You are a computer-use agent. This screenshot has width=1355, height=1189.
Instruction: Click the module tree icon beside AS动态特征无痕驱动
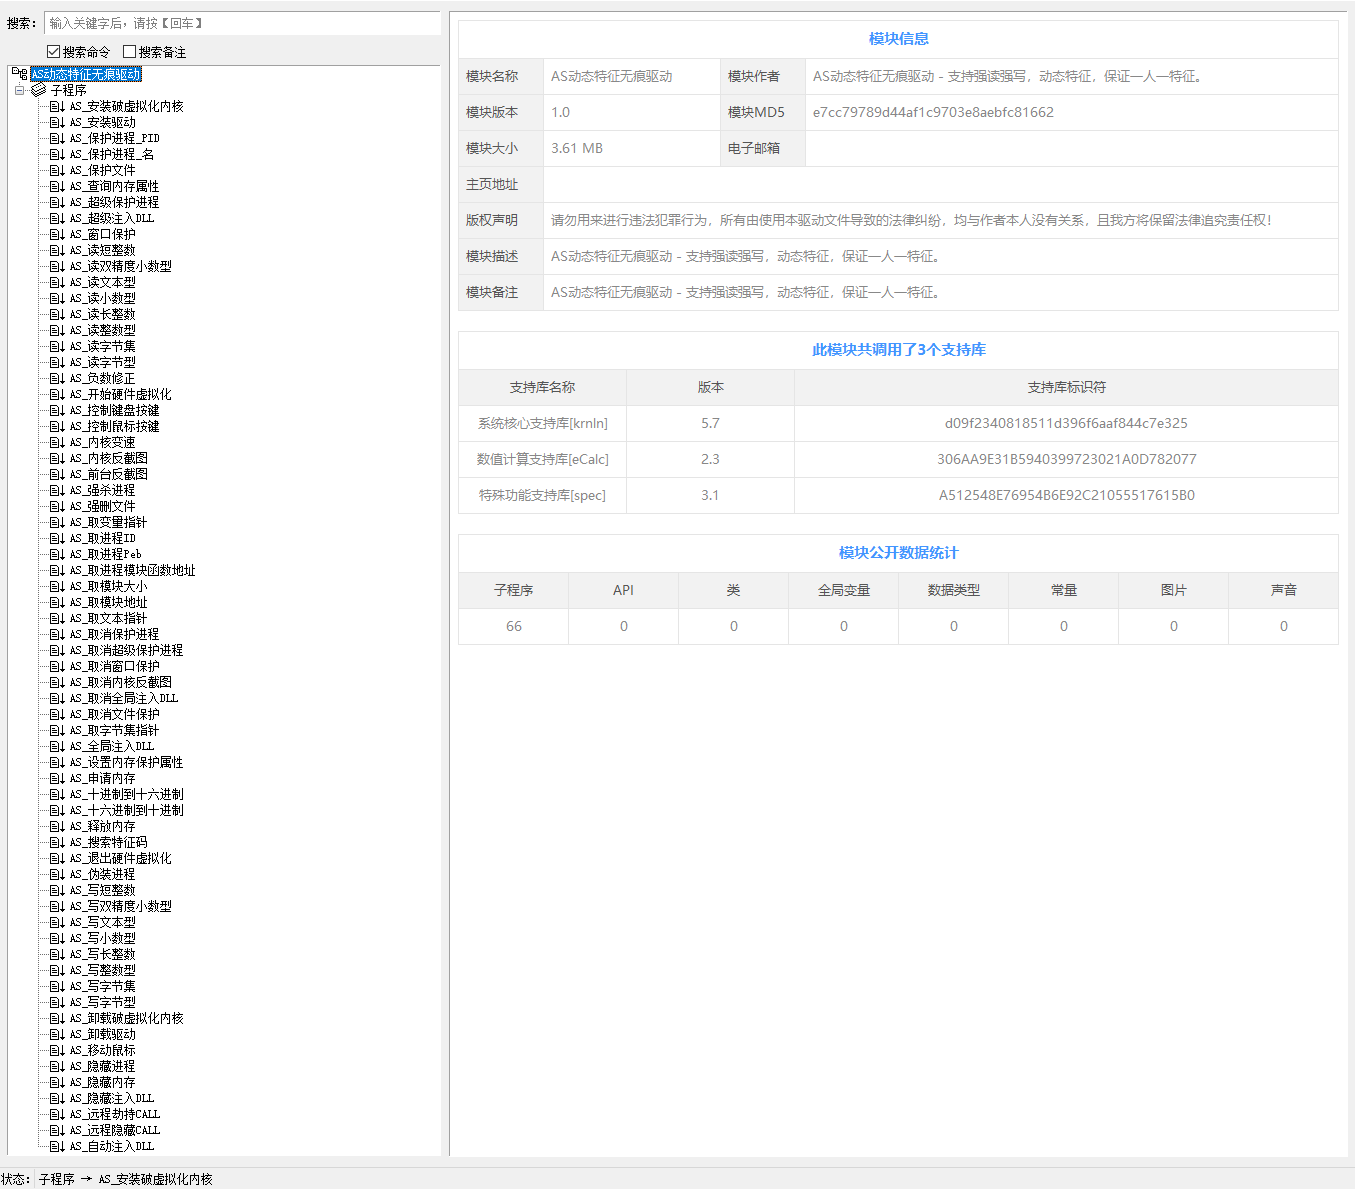[x=20, y=74]
